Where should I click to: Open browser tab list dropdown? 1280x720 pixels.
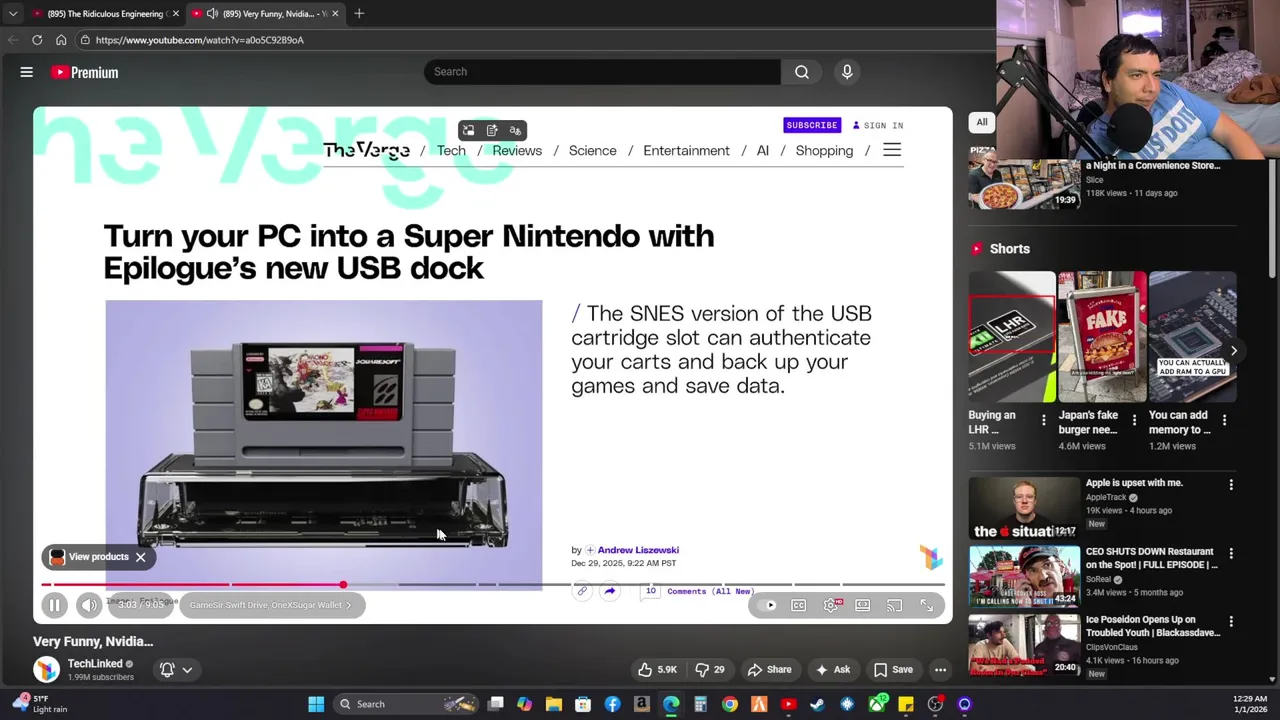12,14
